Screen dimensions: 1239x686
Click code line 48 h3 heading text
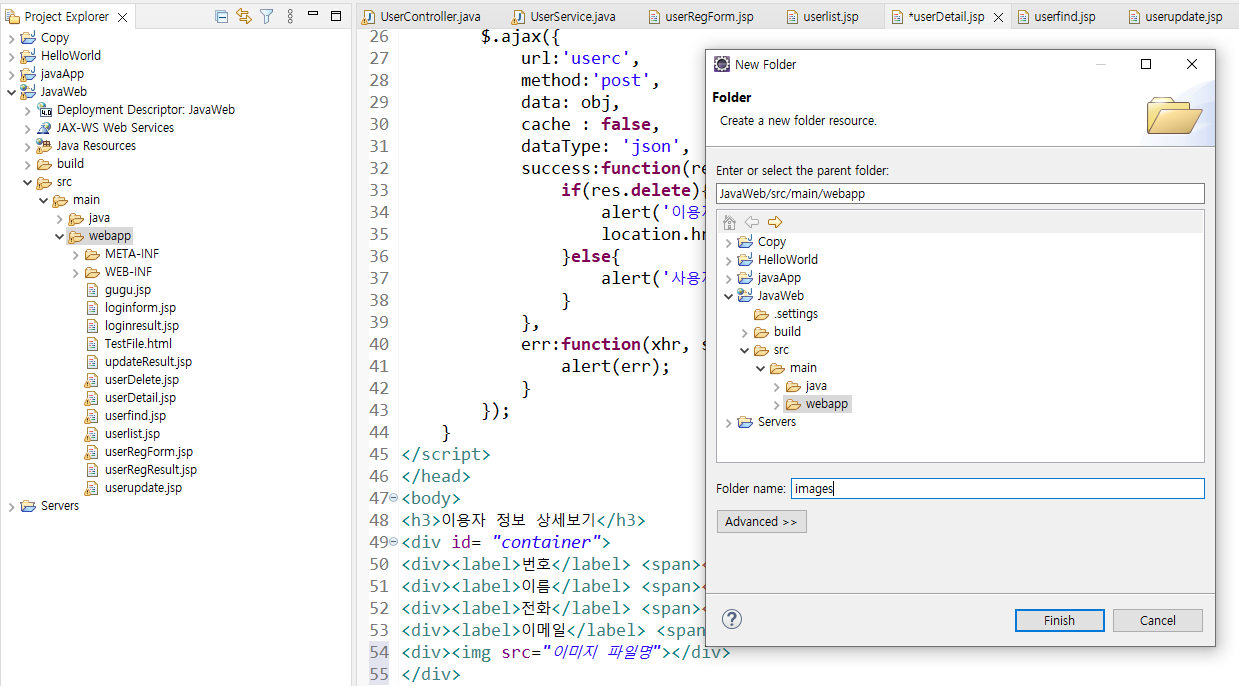click(518, 520)
